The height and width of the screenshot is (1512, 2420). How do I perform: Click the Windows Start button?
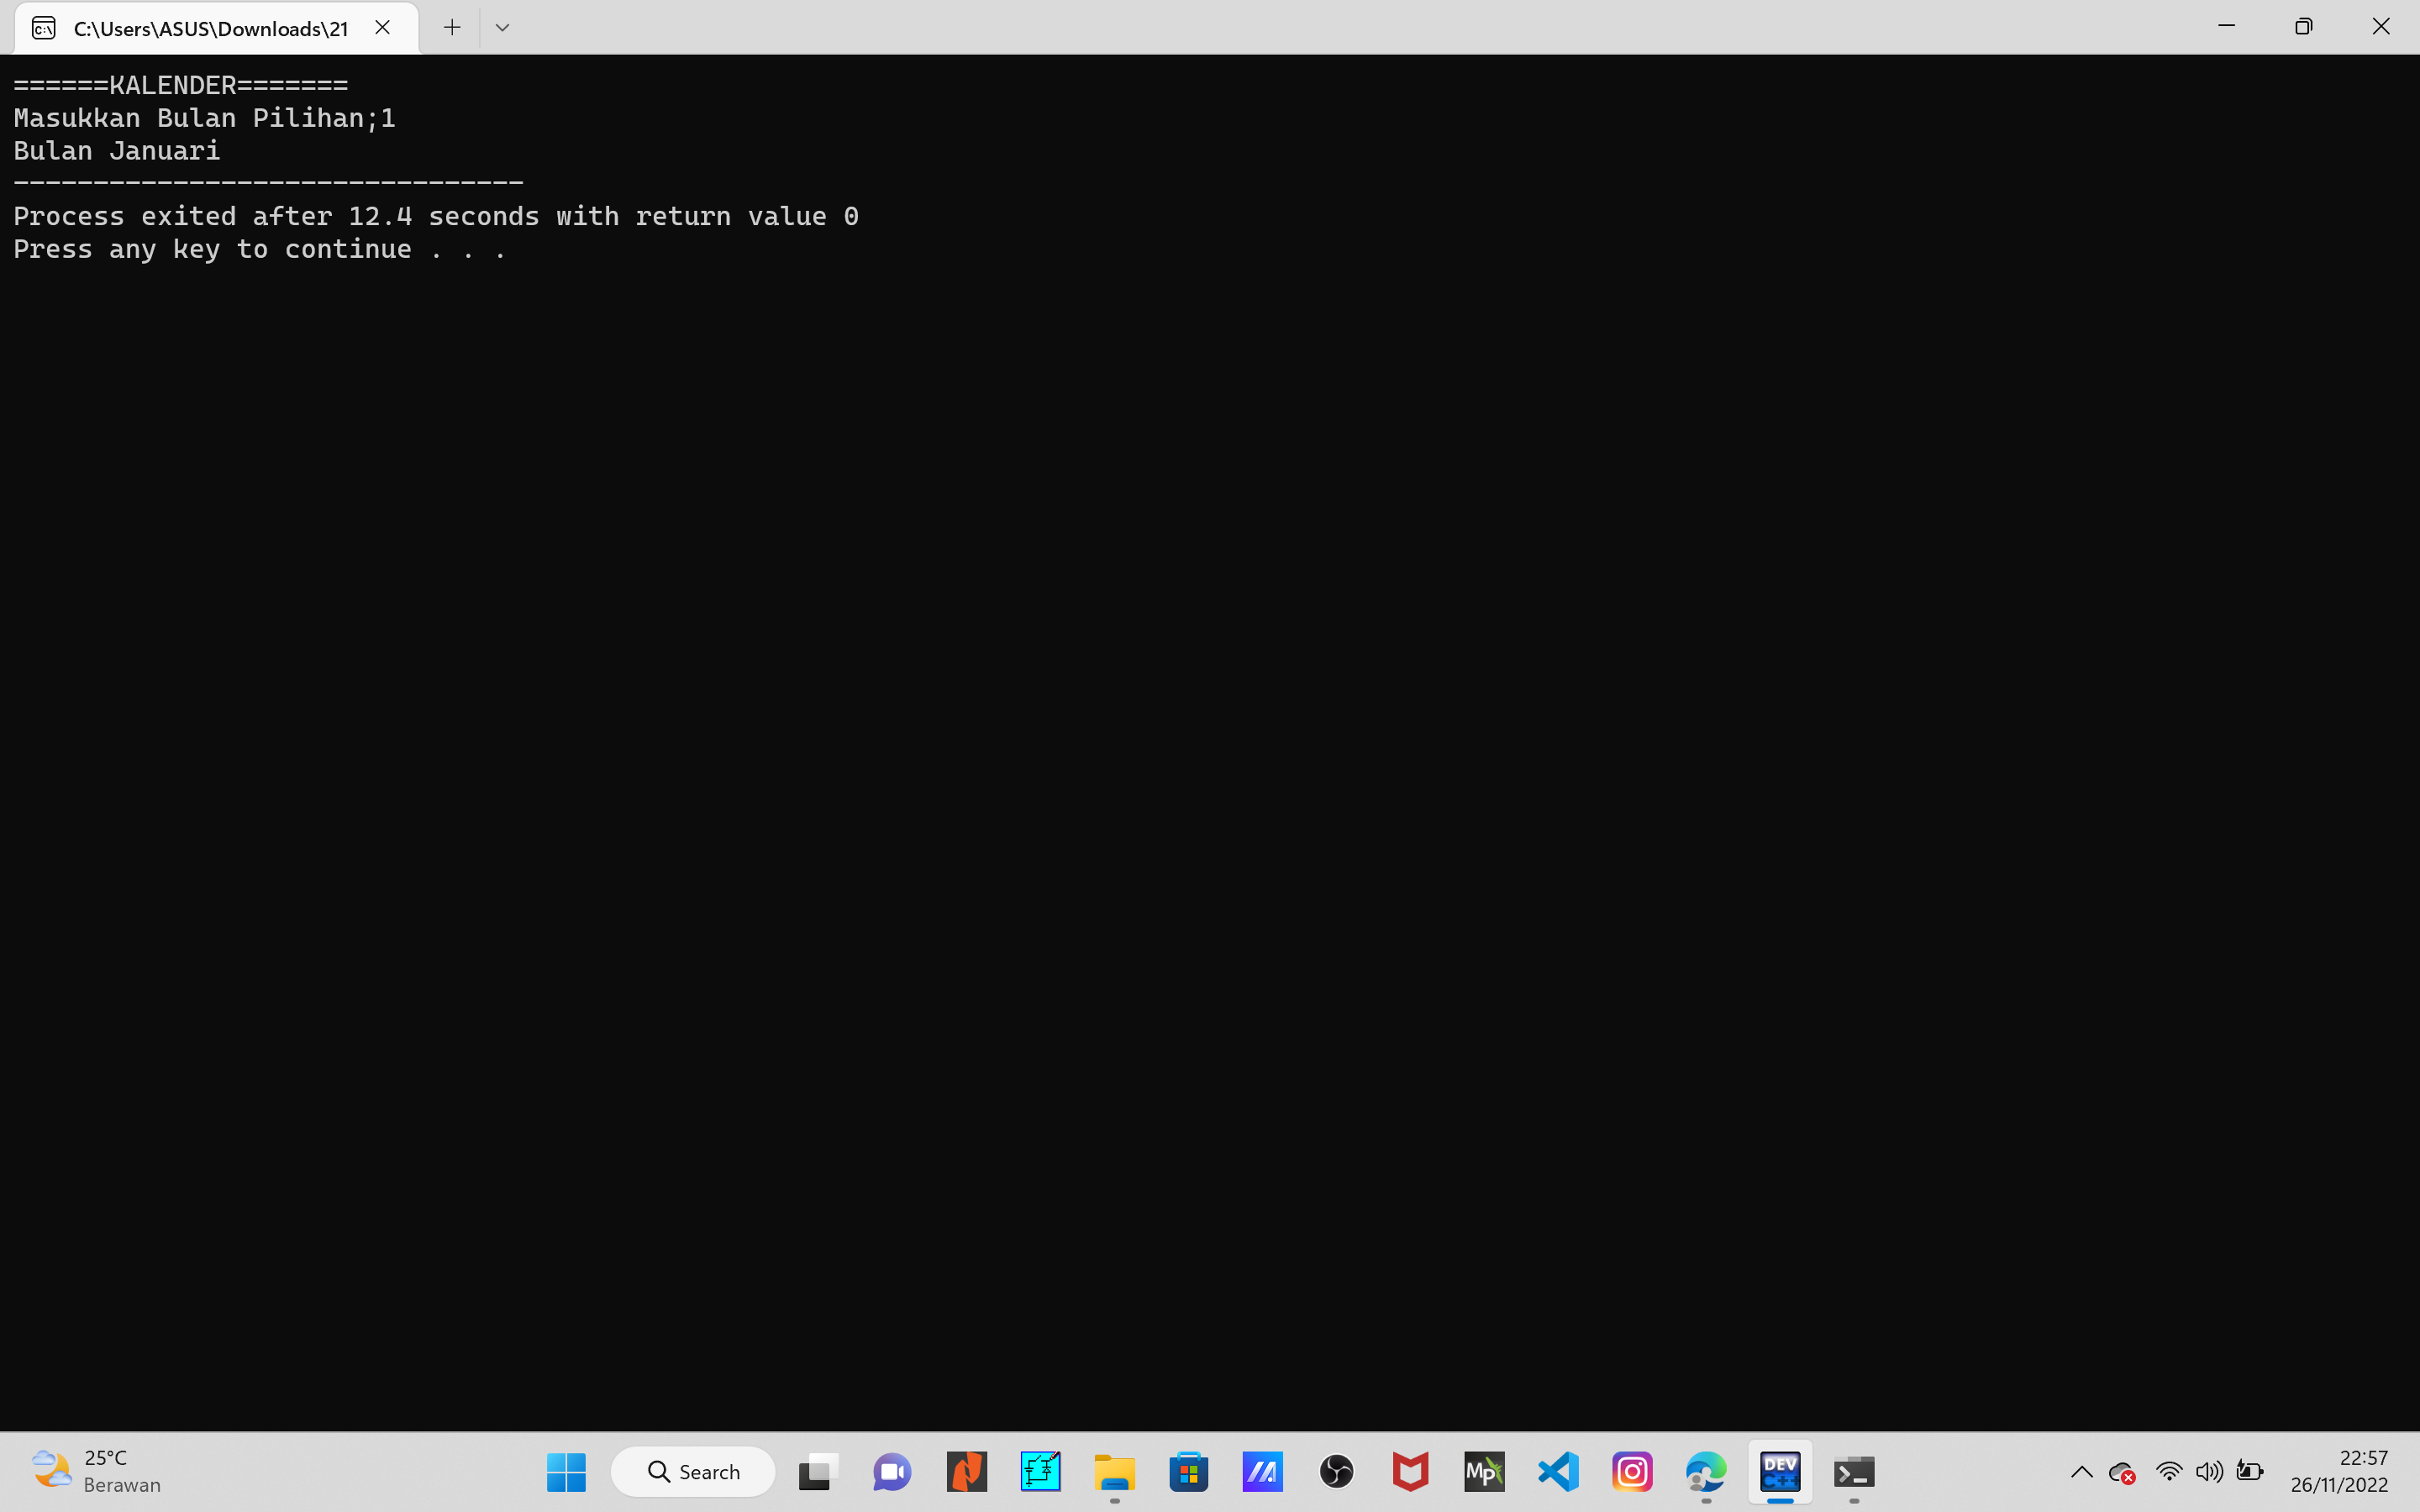tap(565, 1471)
